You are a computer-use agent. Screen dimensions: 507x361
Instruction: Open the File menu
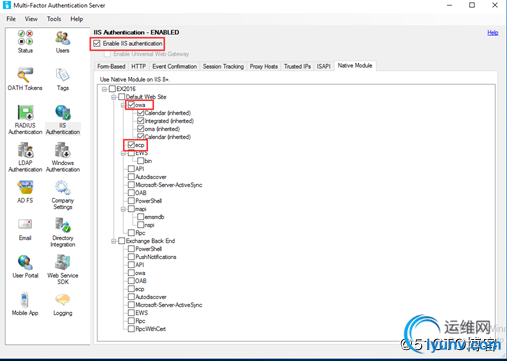[11, 19]
